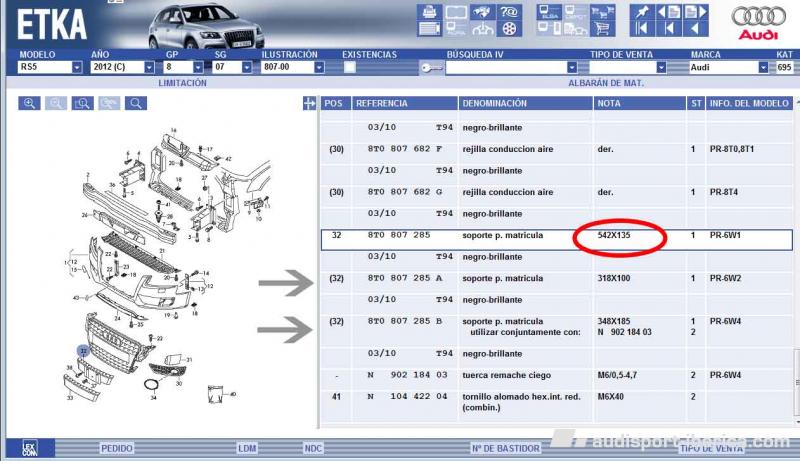Click the LEXCON icon in footer
Viewport: 800px width, 461px height.
(x=30, y=448)
